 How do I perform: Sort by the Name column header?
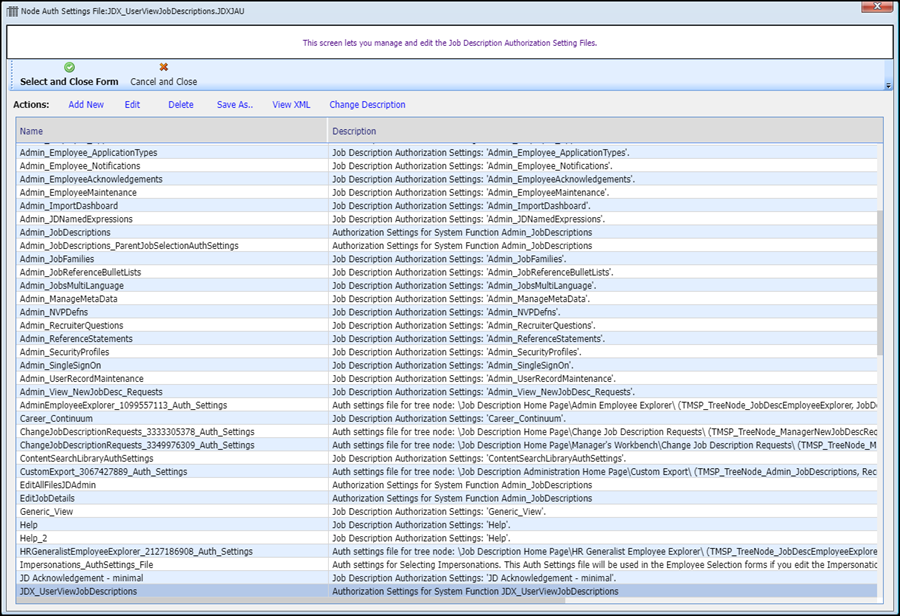(172, 131)
